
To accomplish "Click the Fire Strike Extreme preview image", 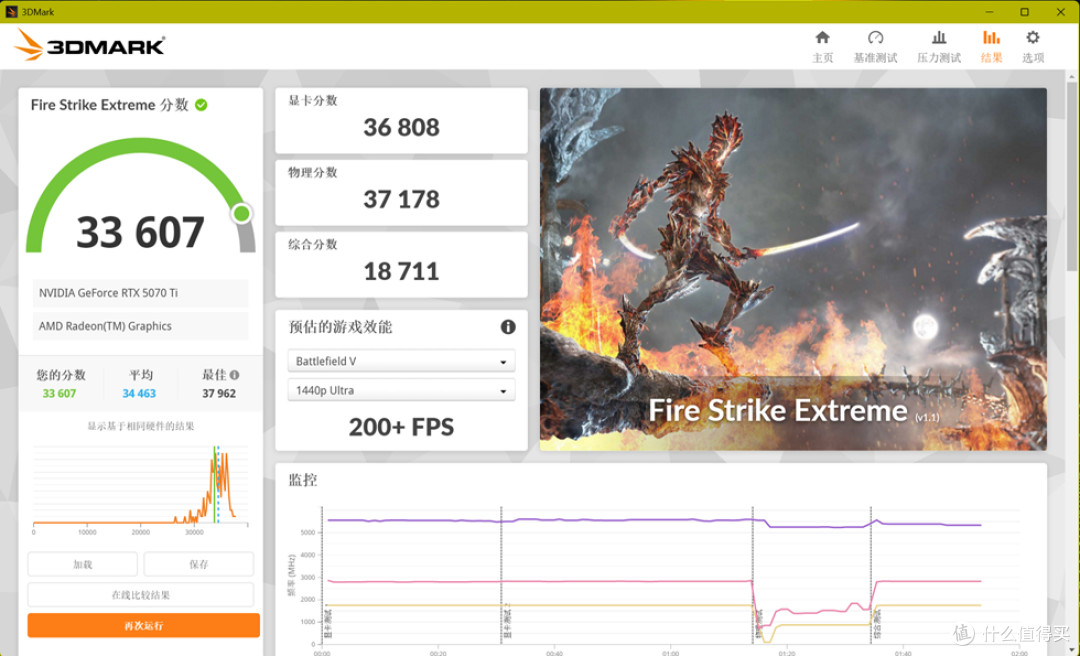I will (793, 269).
